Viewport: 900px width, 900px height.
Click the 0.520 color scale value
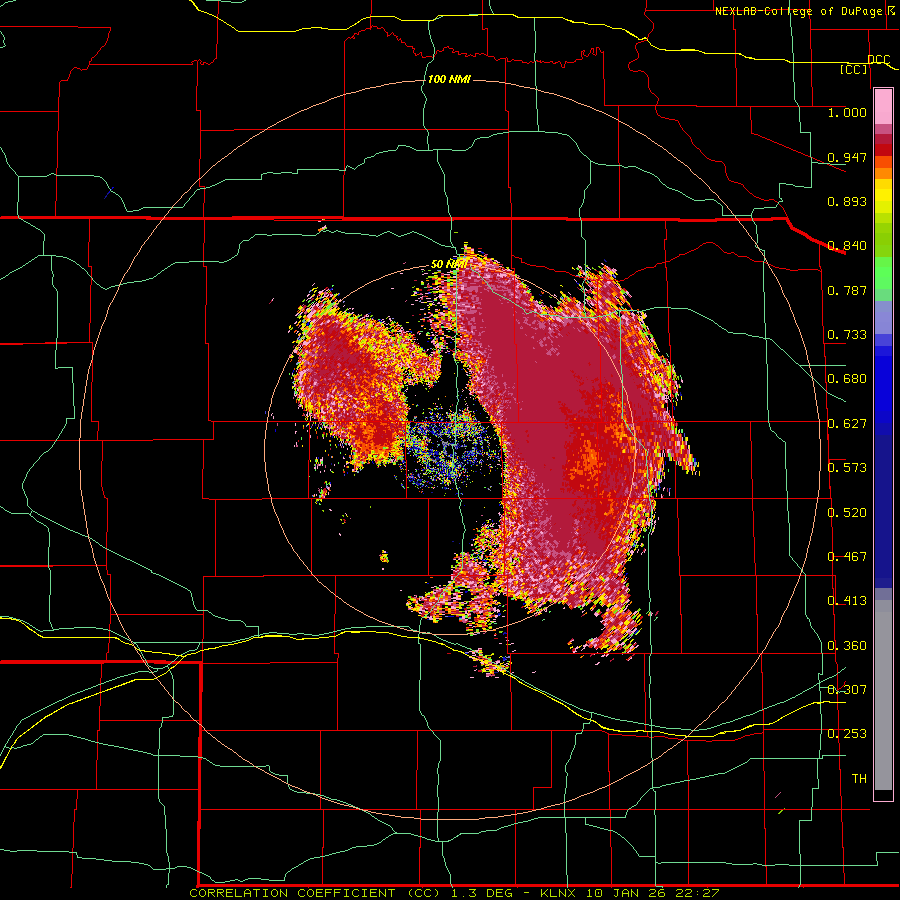point(847,513)
